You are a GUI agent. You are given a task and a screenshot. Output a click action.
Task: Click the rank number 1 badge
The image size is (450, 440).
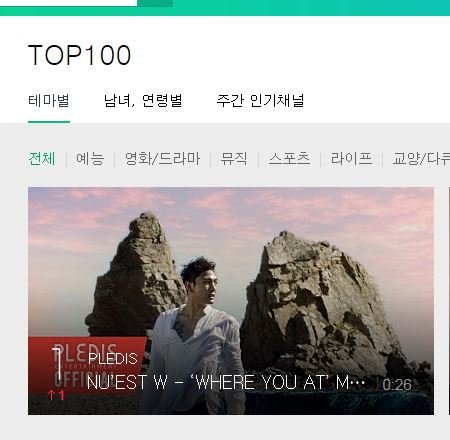click(57, 365)
